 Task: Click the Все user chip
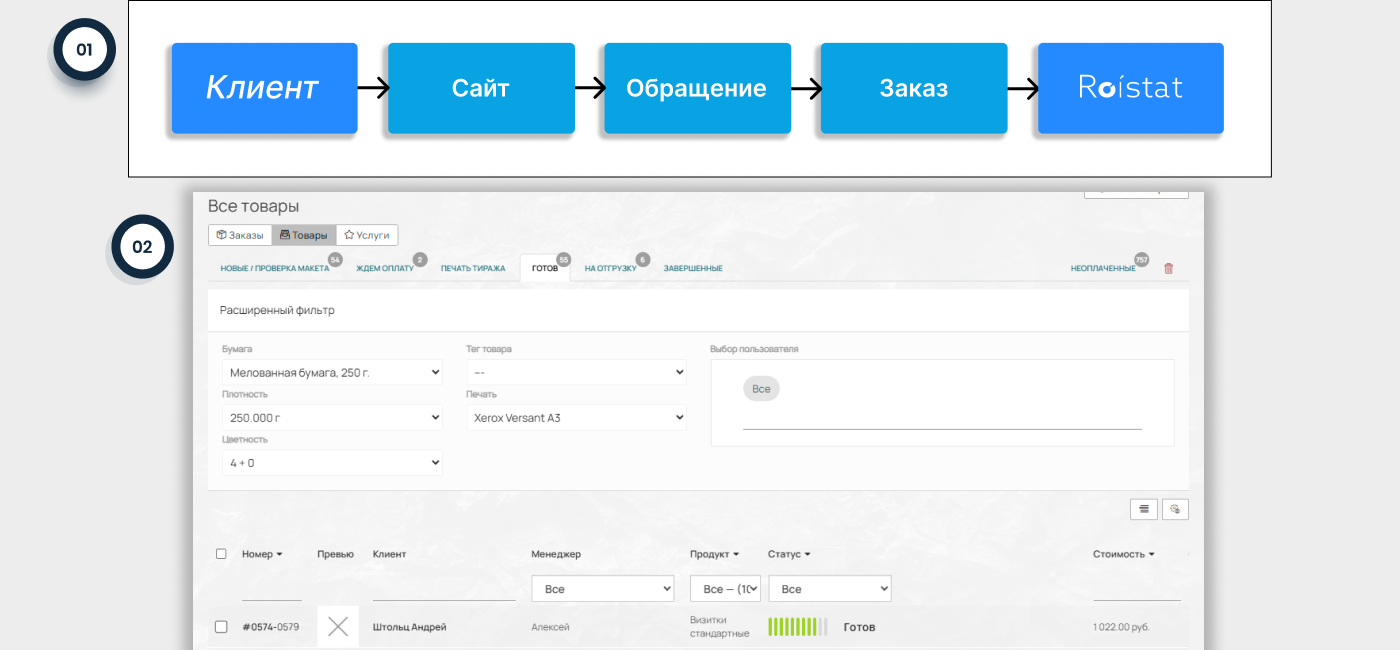point(761,388)
